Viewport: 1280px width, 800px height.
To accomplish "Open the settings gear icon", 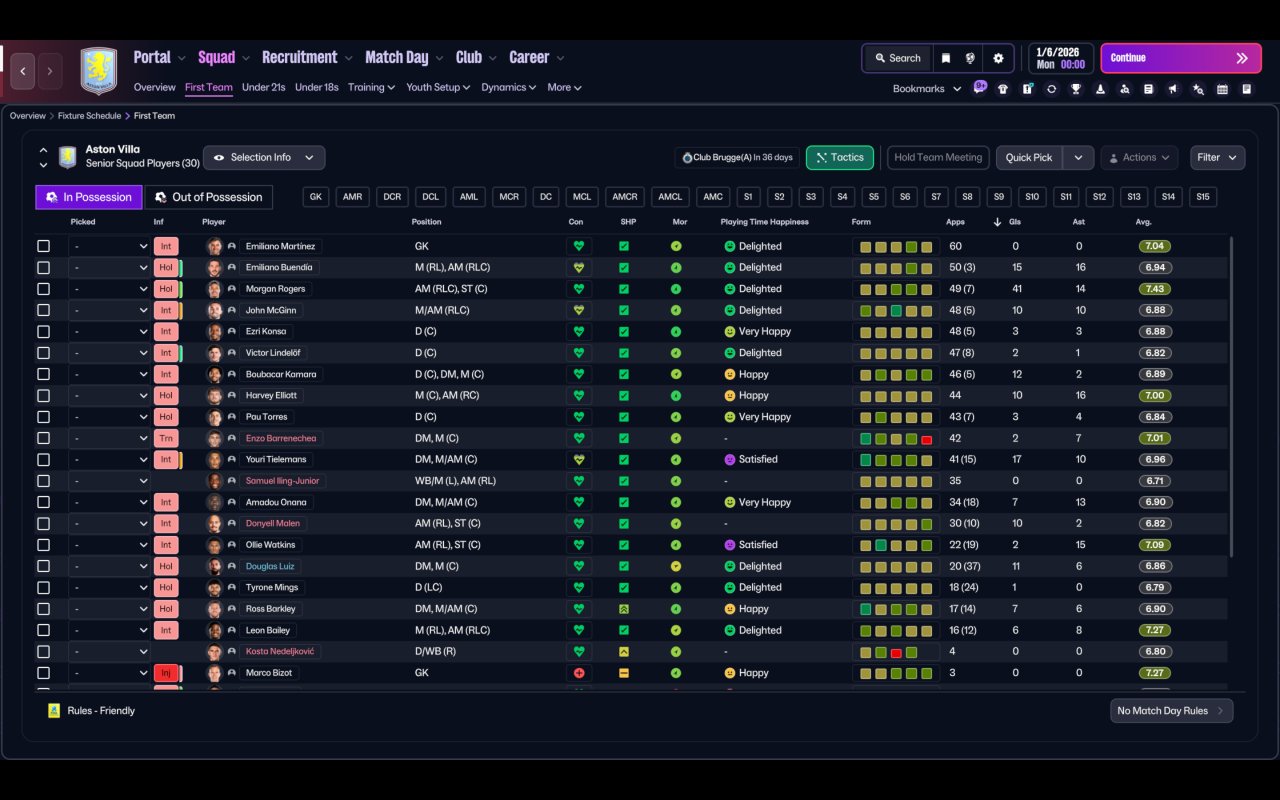I will [x=998, y=58].
